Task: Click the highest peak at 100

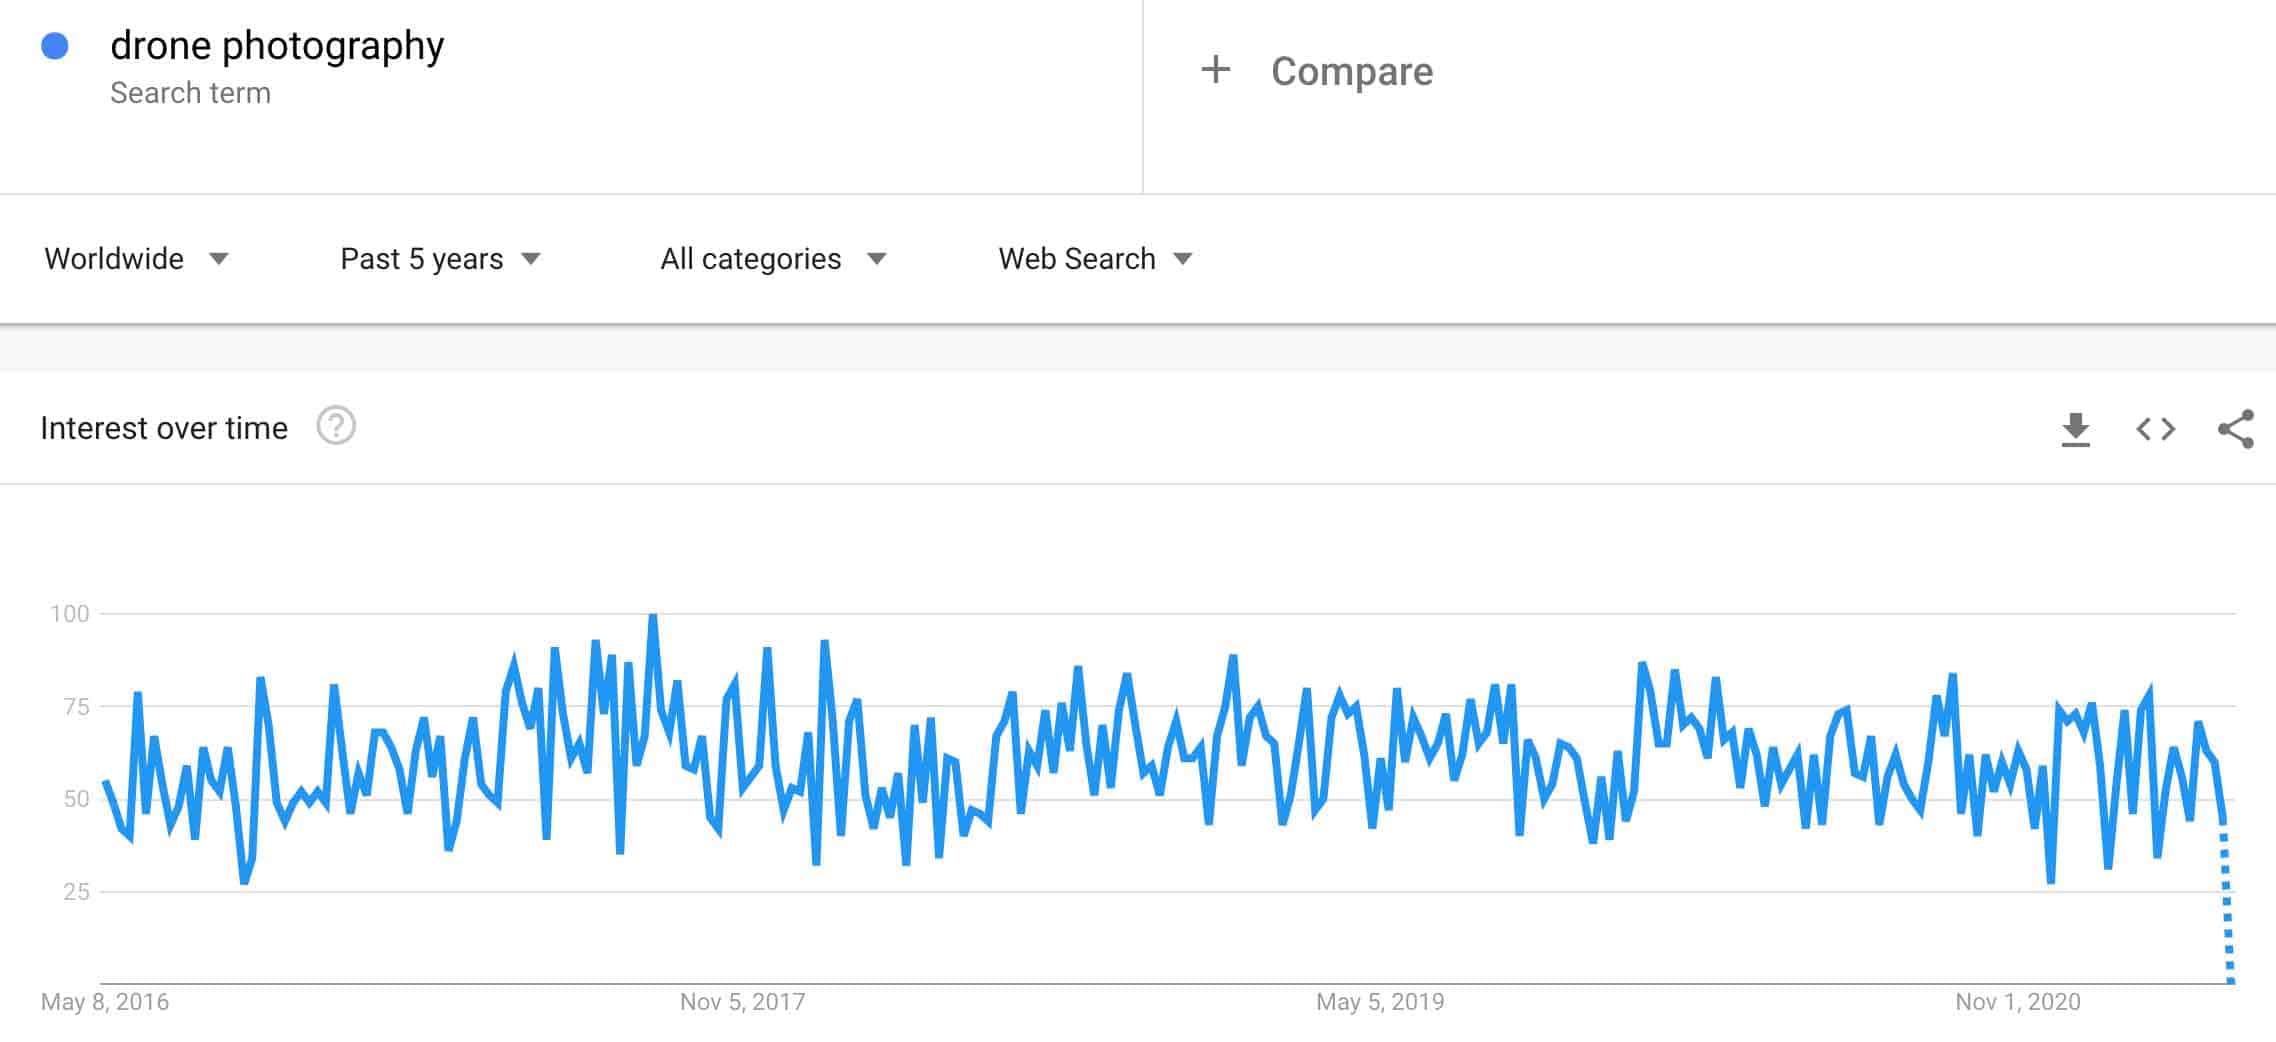Action: tap(653, 616)
